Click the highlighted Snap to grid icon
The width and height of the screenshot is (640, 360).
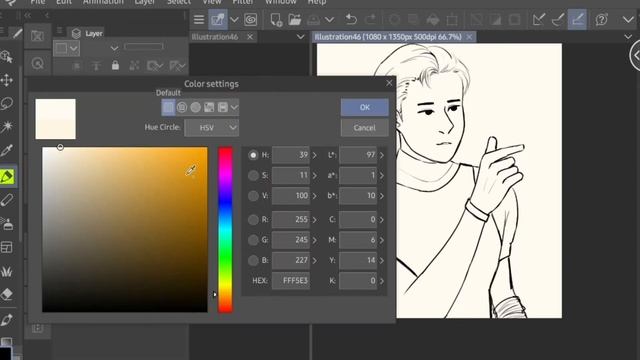577,20
